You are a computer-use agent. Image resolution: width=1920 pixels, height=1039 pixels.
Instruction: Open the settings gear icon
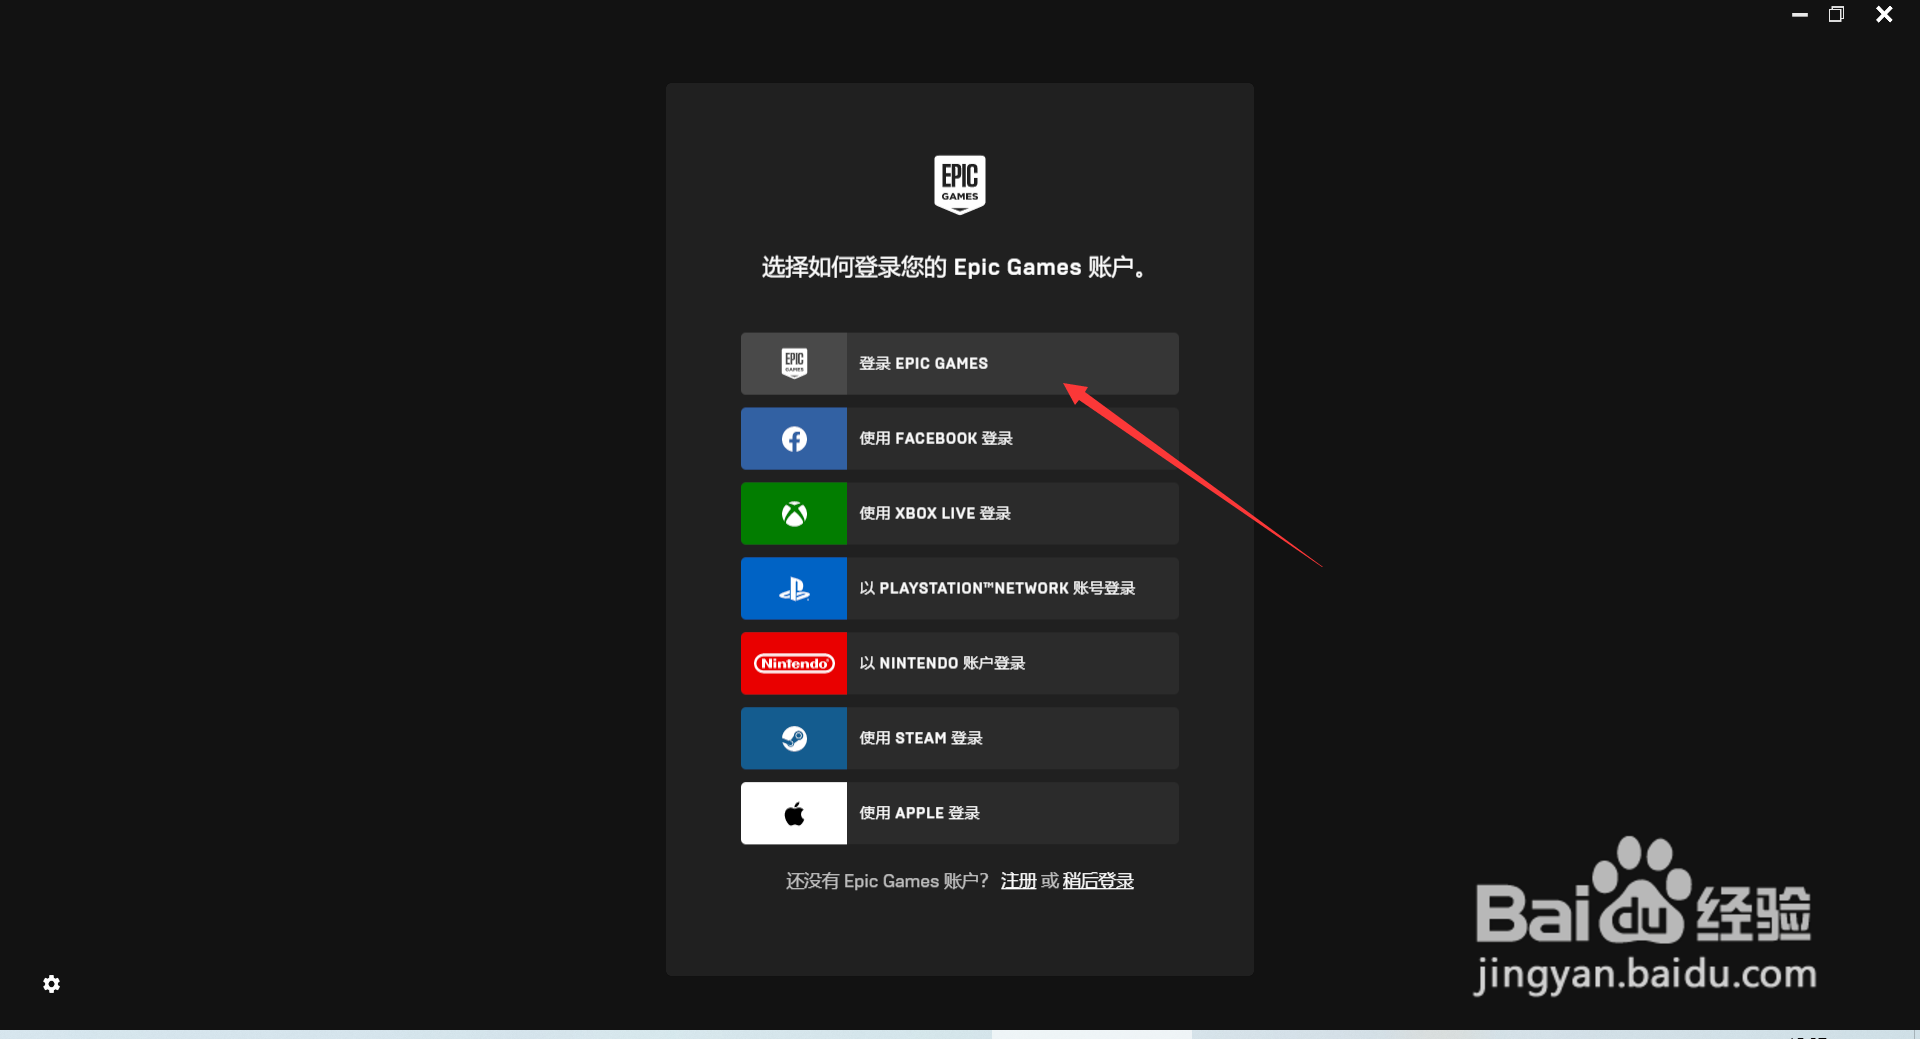(52, 984)
